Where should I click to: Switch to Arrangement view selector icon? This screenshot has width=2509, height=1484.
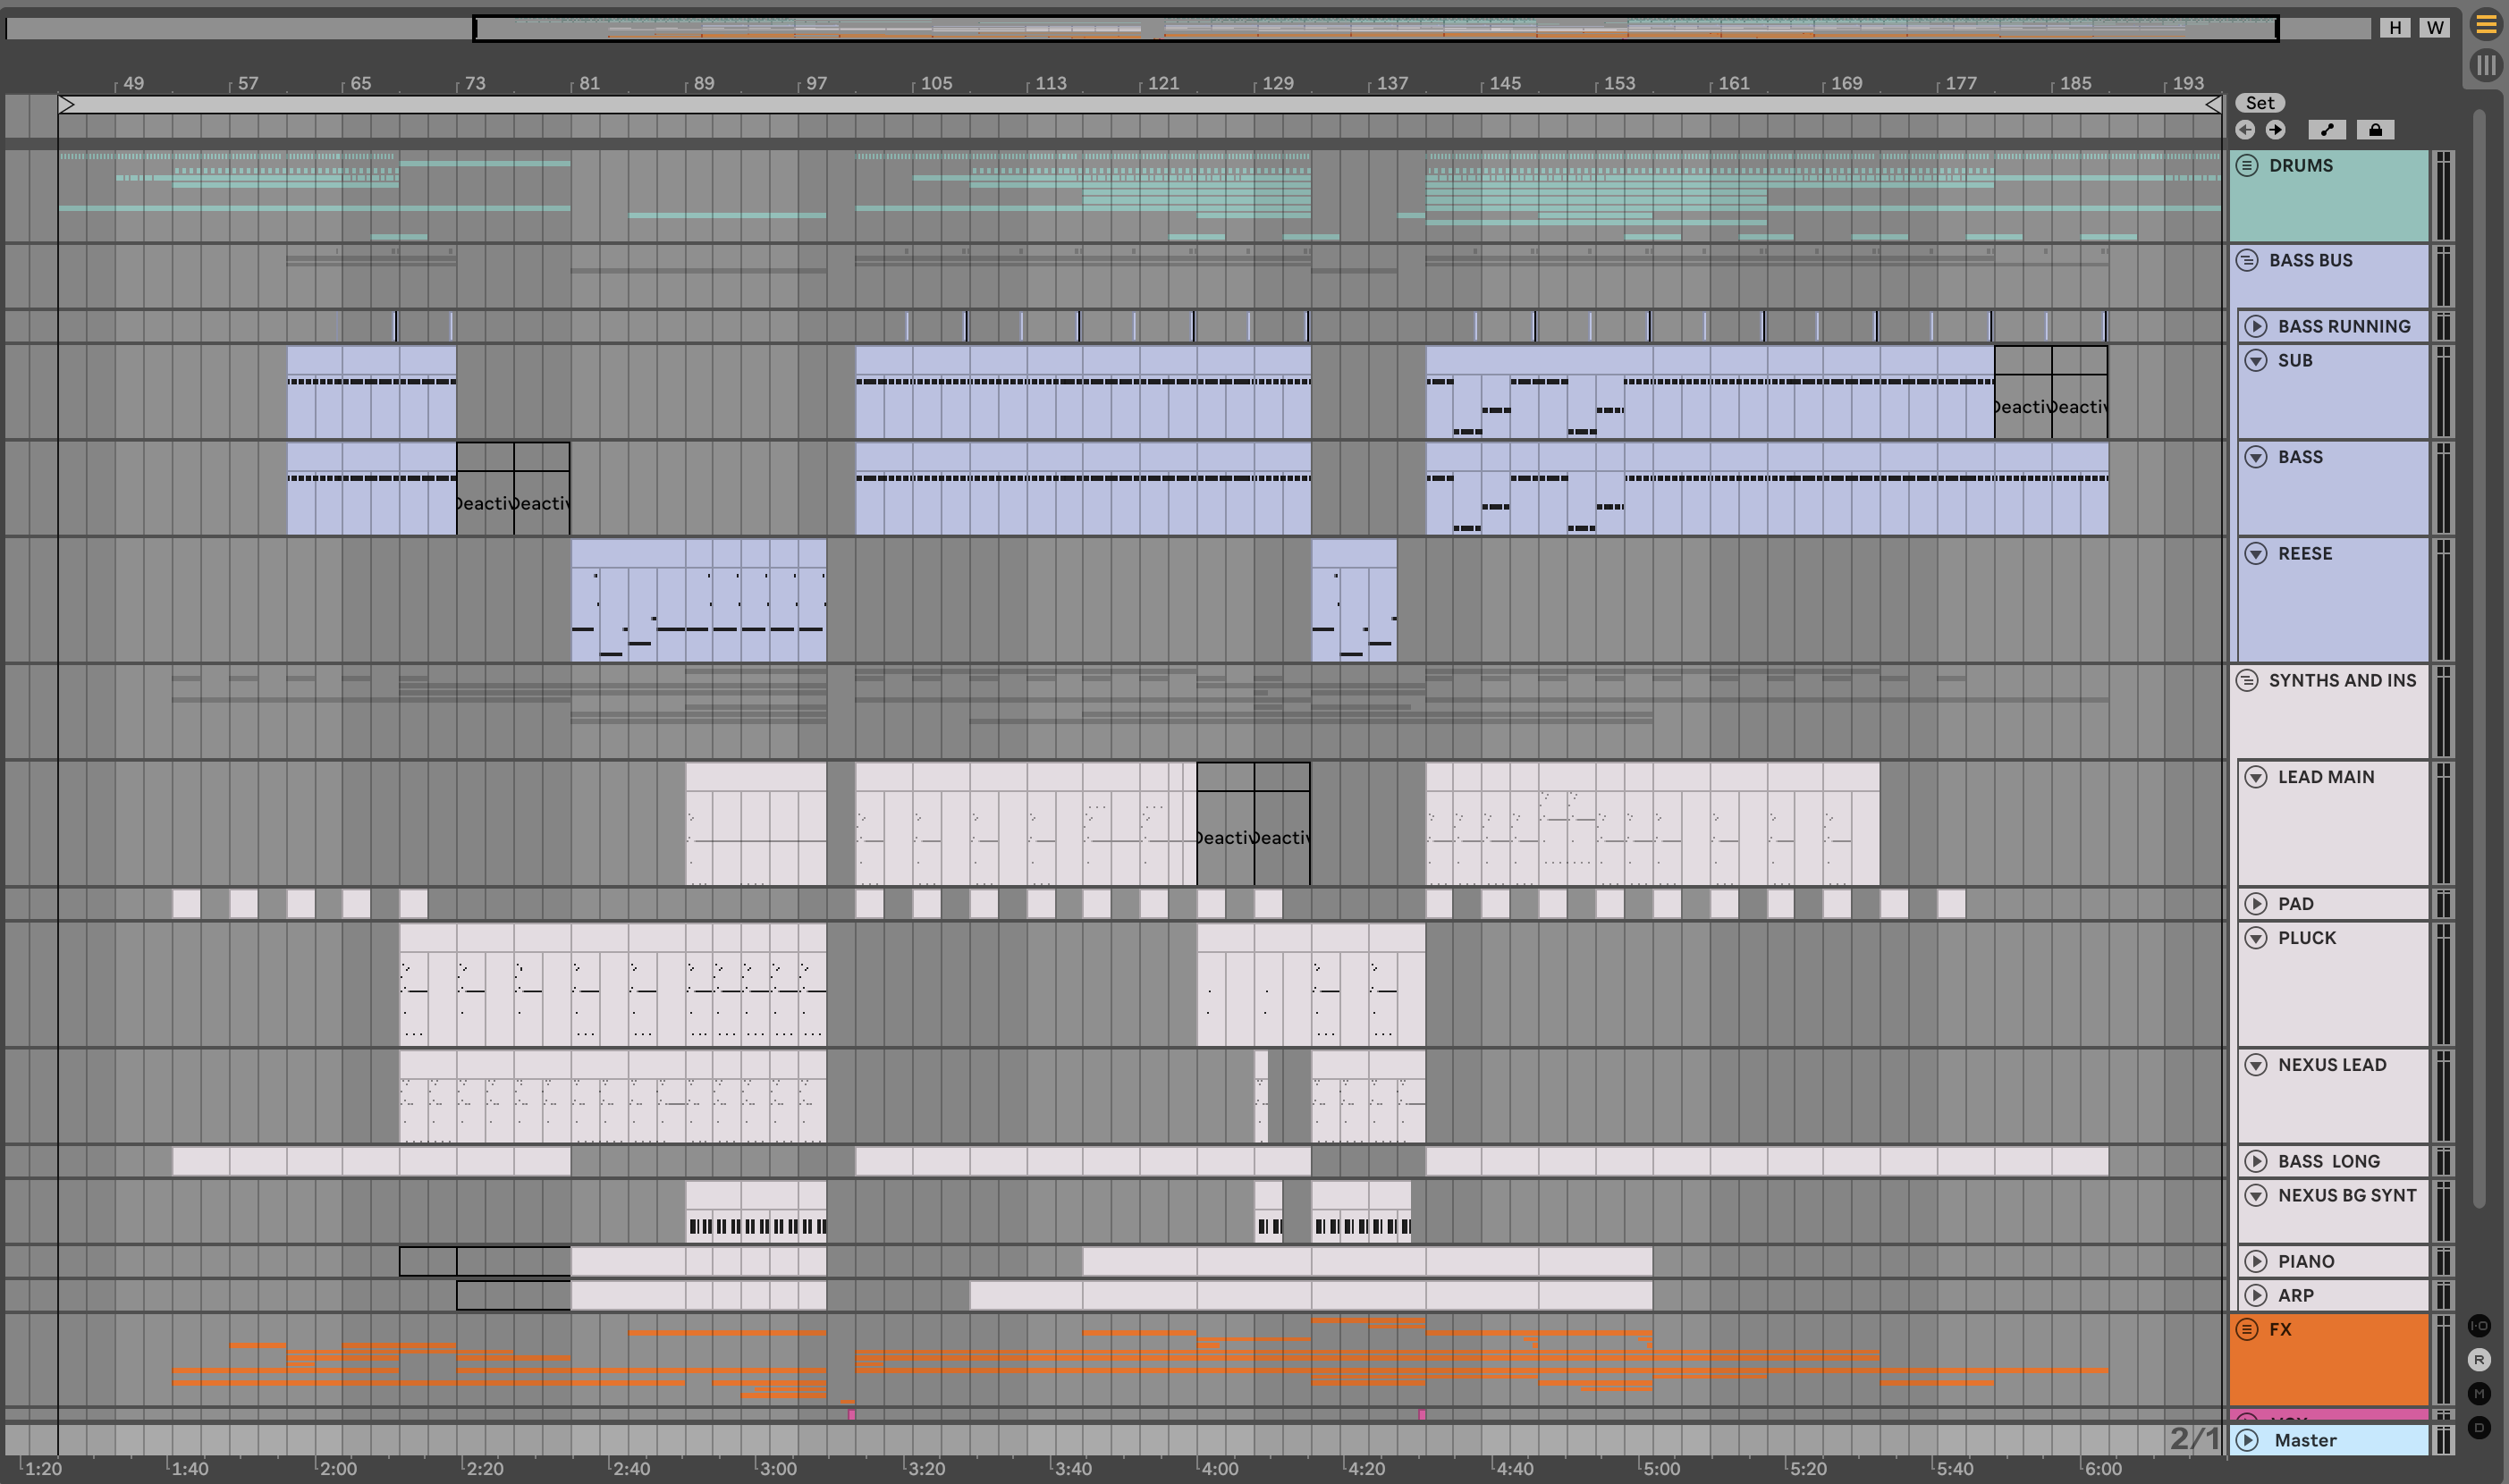(x=2486, y=25)
